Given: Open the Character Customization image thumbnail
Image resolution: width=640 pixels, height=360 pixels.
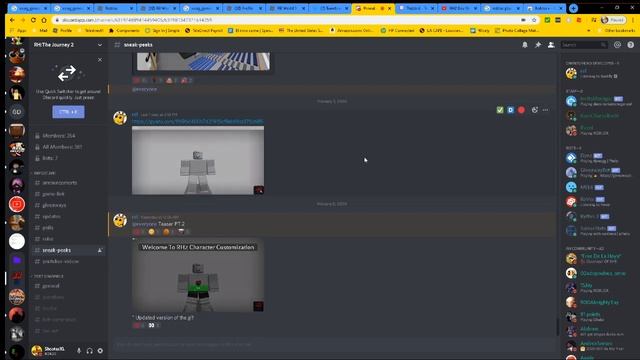Looking at the screenshot, I should (x=198, y=276).
